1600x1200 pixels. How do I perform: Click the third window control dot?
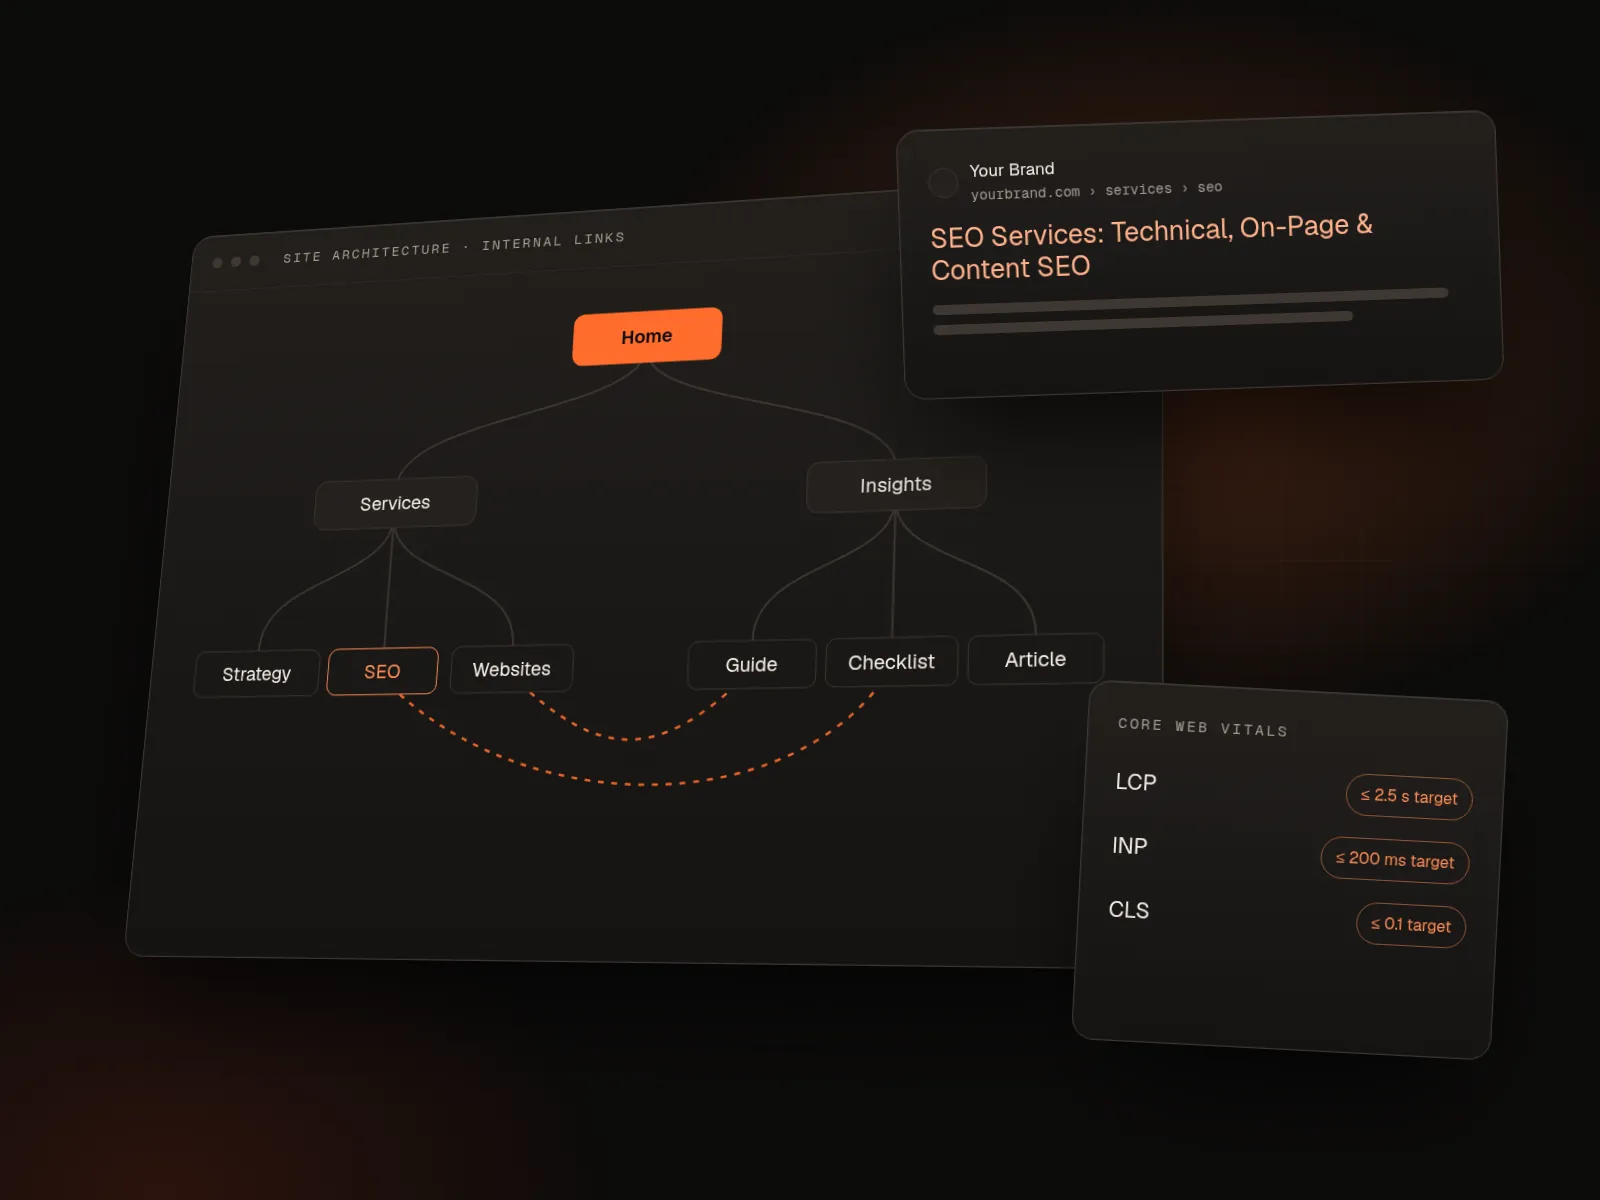tap(254, 261)
